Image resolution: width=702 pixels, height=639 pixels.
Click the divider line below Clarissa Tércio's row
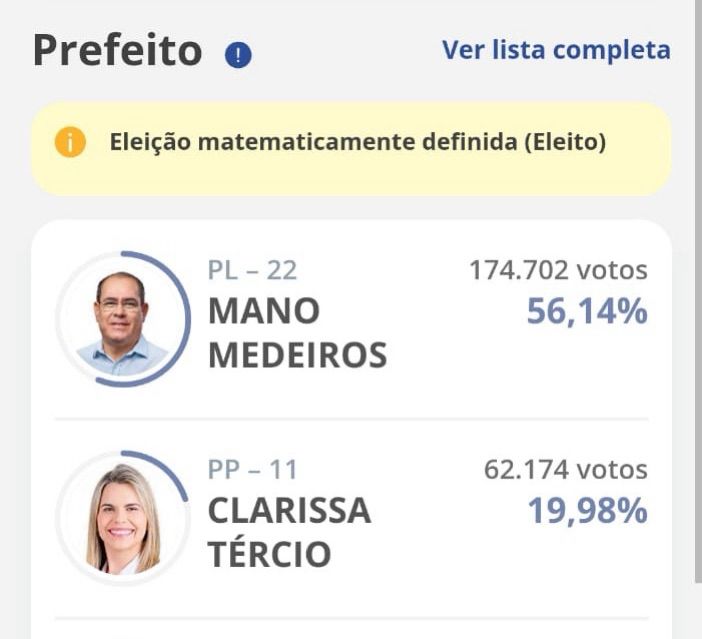pyautogui.click(x=351, y=617)
